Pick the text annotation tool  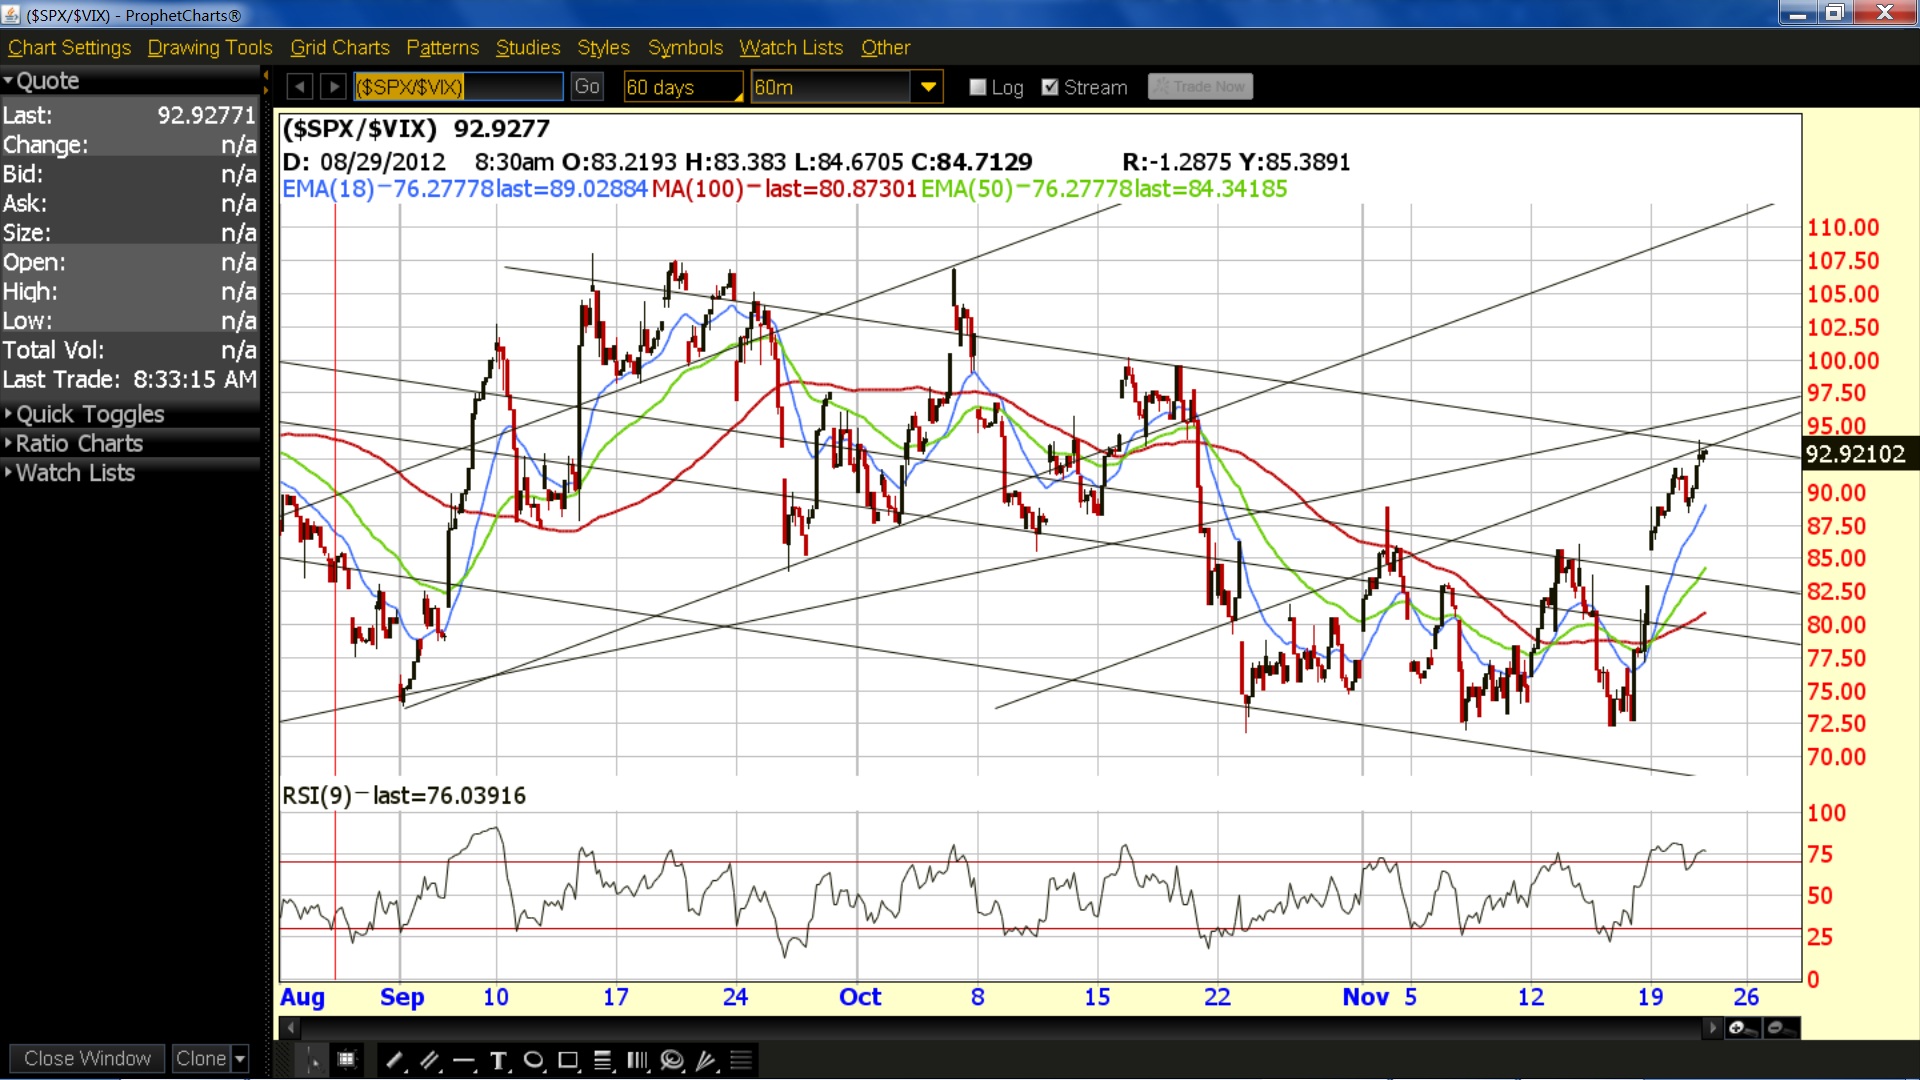[x=499, y=1060]
